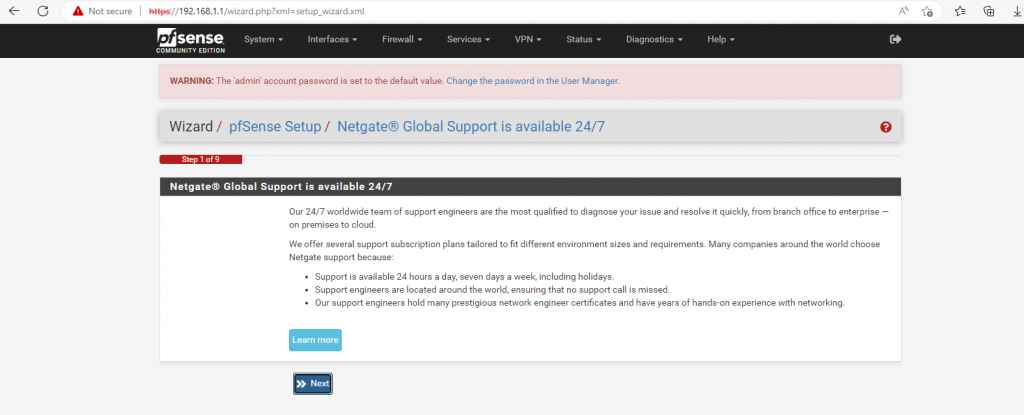
Task: Expand the Status menu
Action: click(584, 39)
